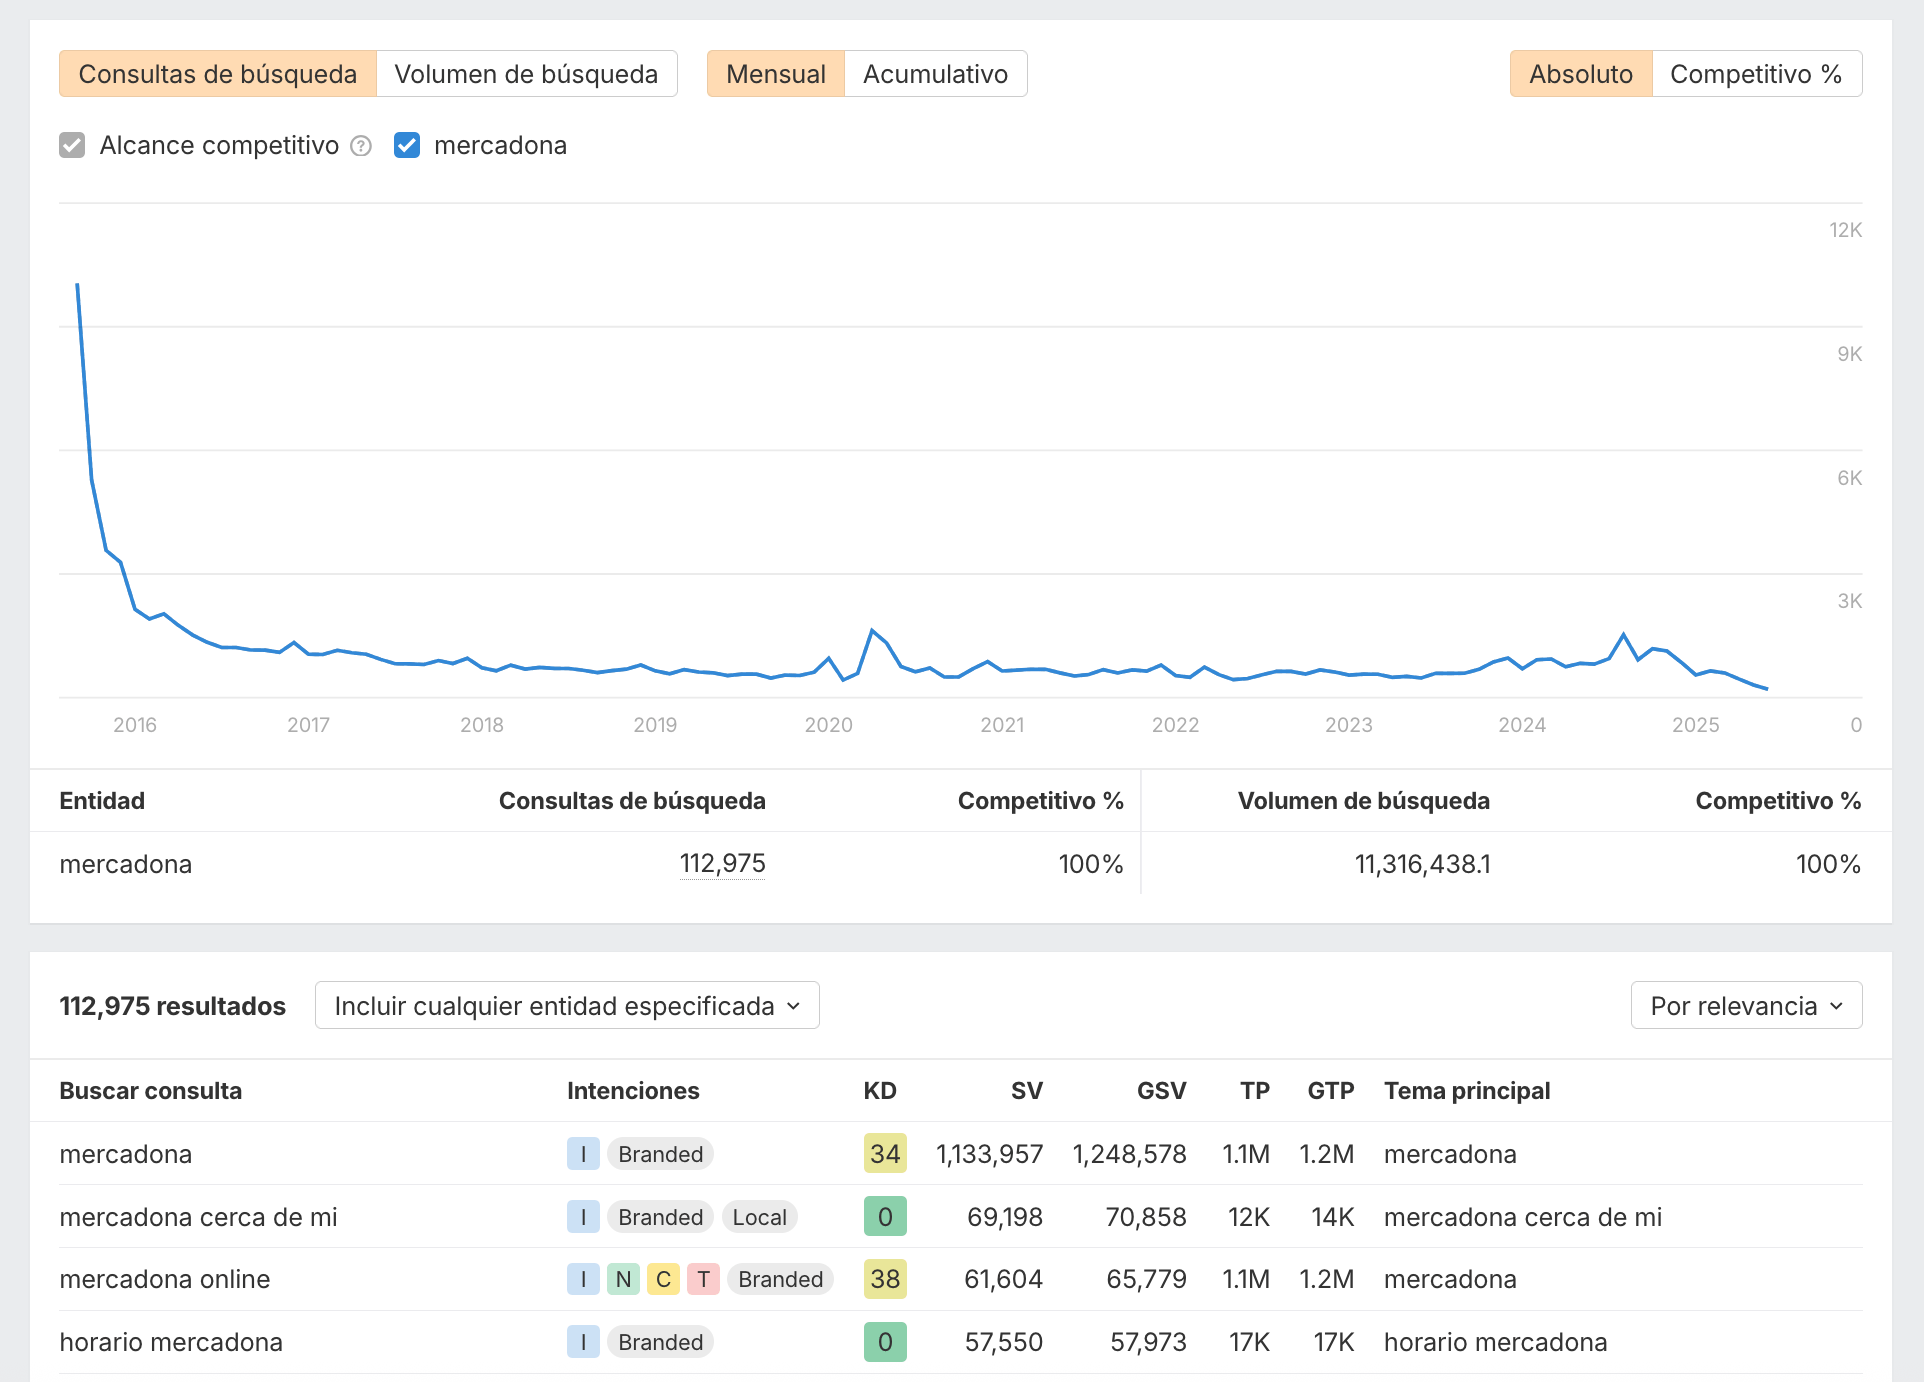Click the KD 38 badge on mercadona online
1924x1382 pixels.
point(884,1279)
